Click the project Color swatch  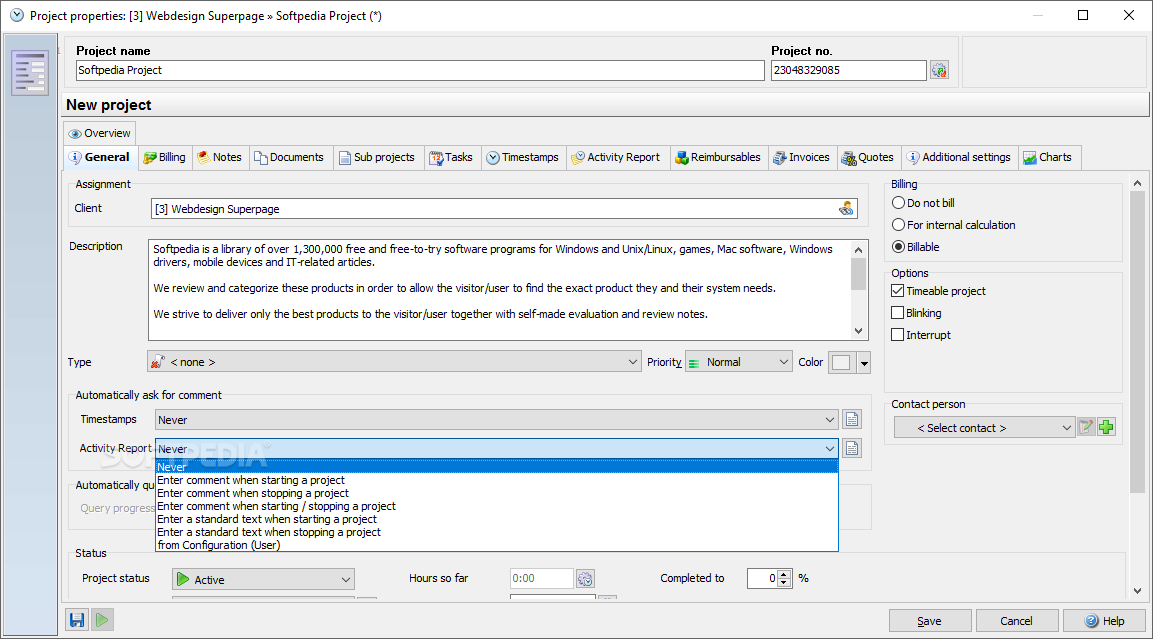tap(842, 363)
